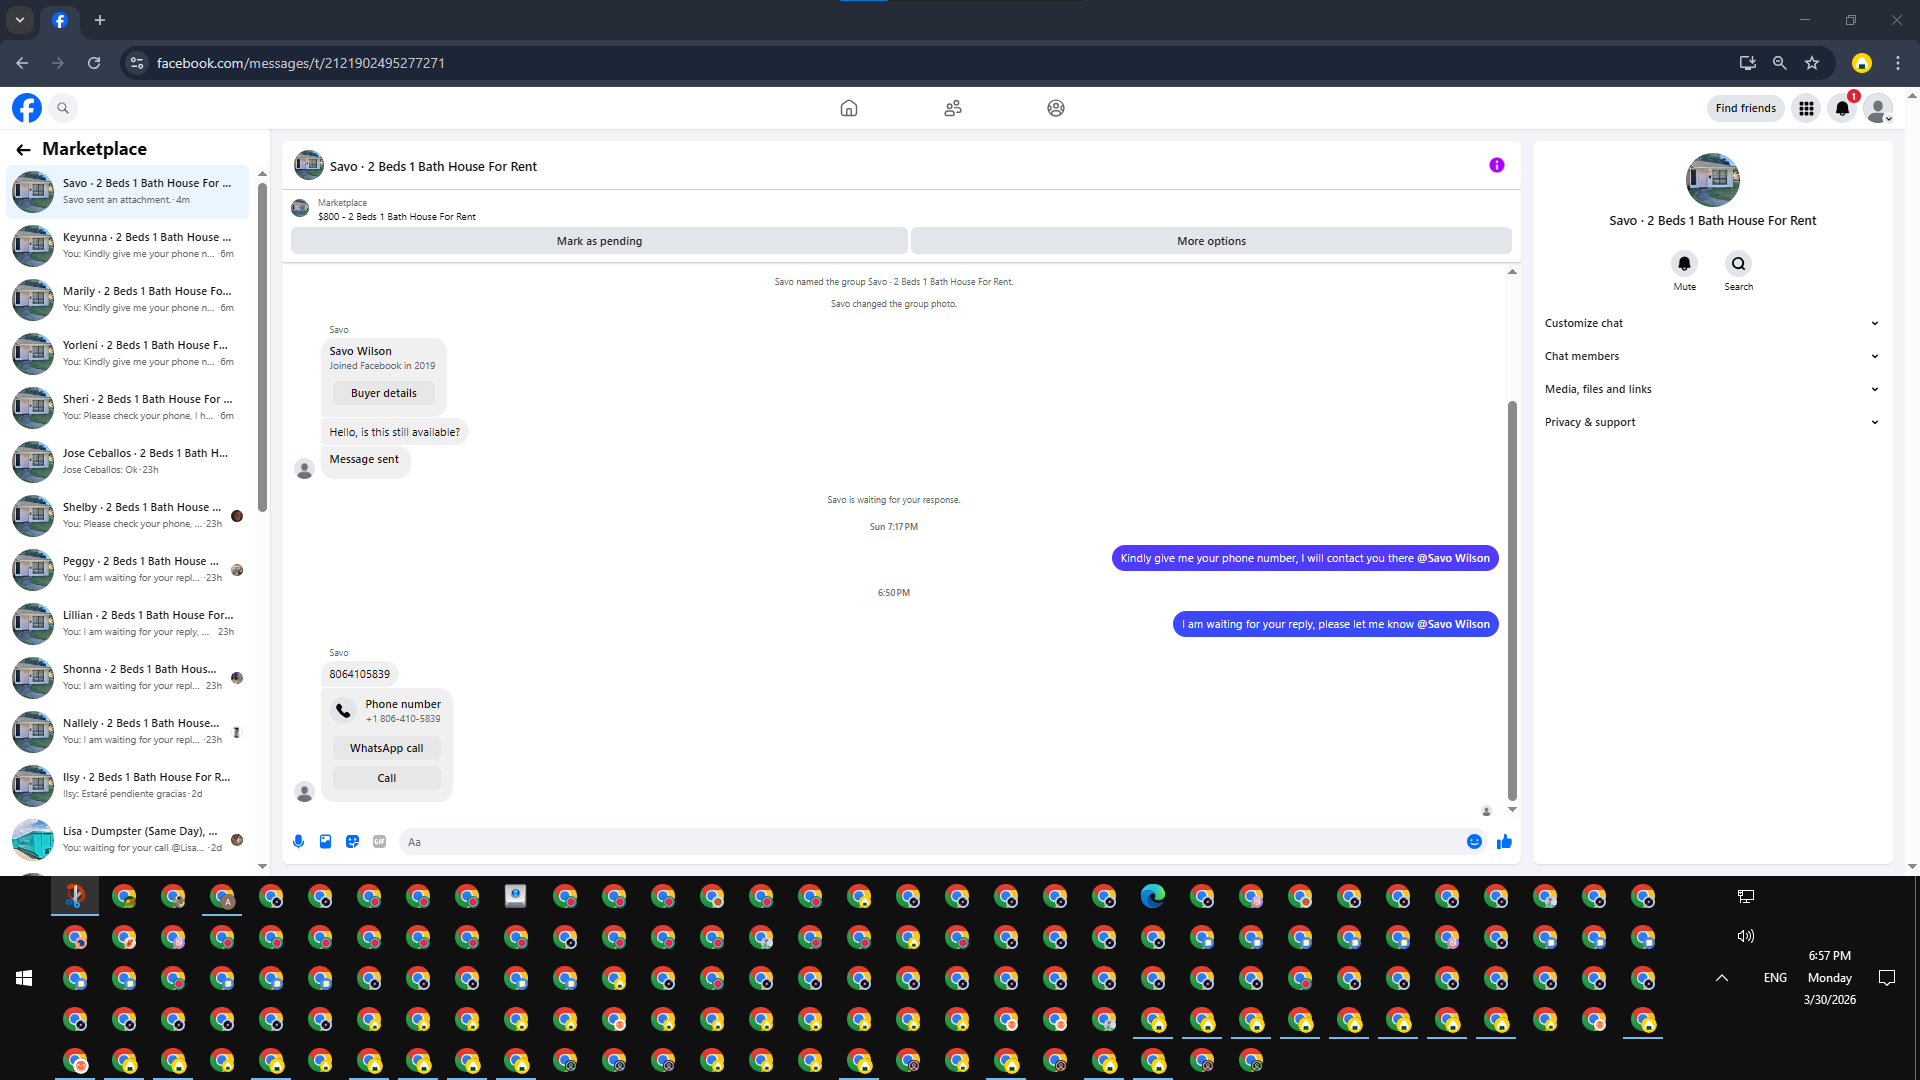This screenshot has height=1080, width=1920.
Task: Open the Facebook notifications bell
Action: point(1842,108)
